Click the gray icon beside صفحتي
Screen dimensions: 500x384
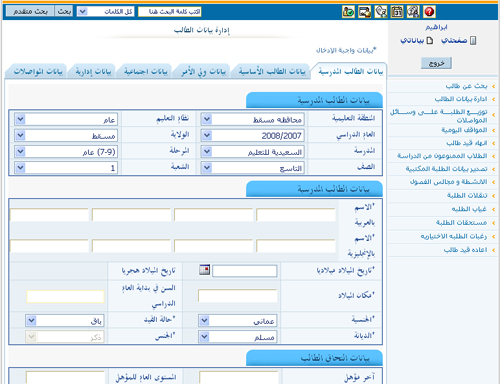coord(473,41)
